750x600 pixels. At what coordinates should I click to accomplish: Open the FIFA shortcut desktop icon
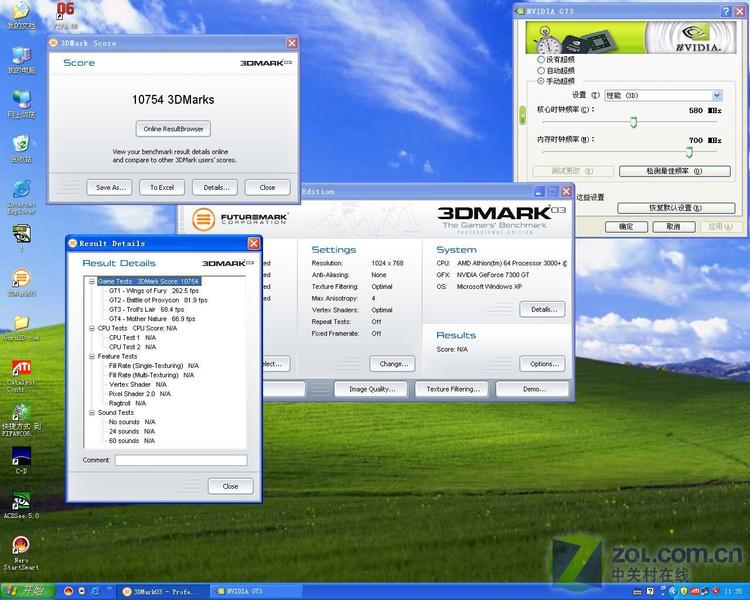(21, 420)
